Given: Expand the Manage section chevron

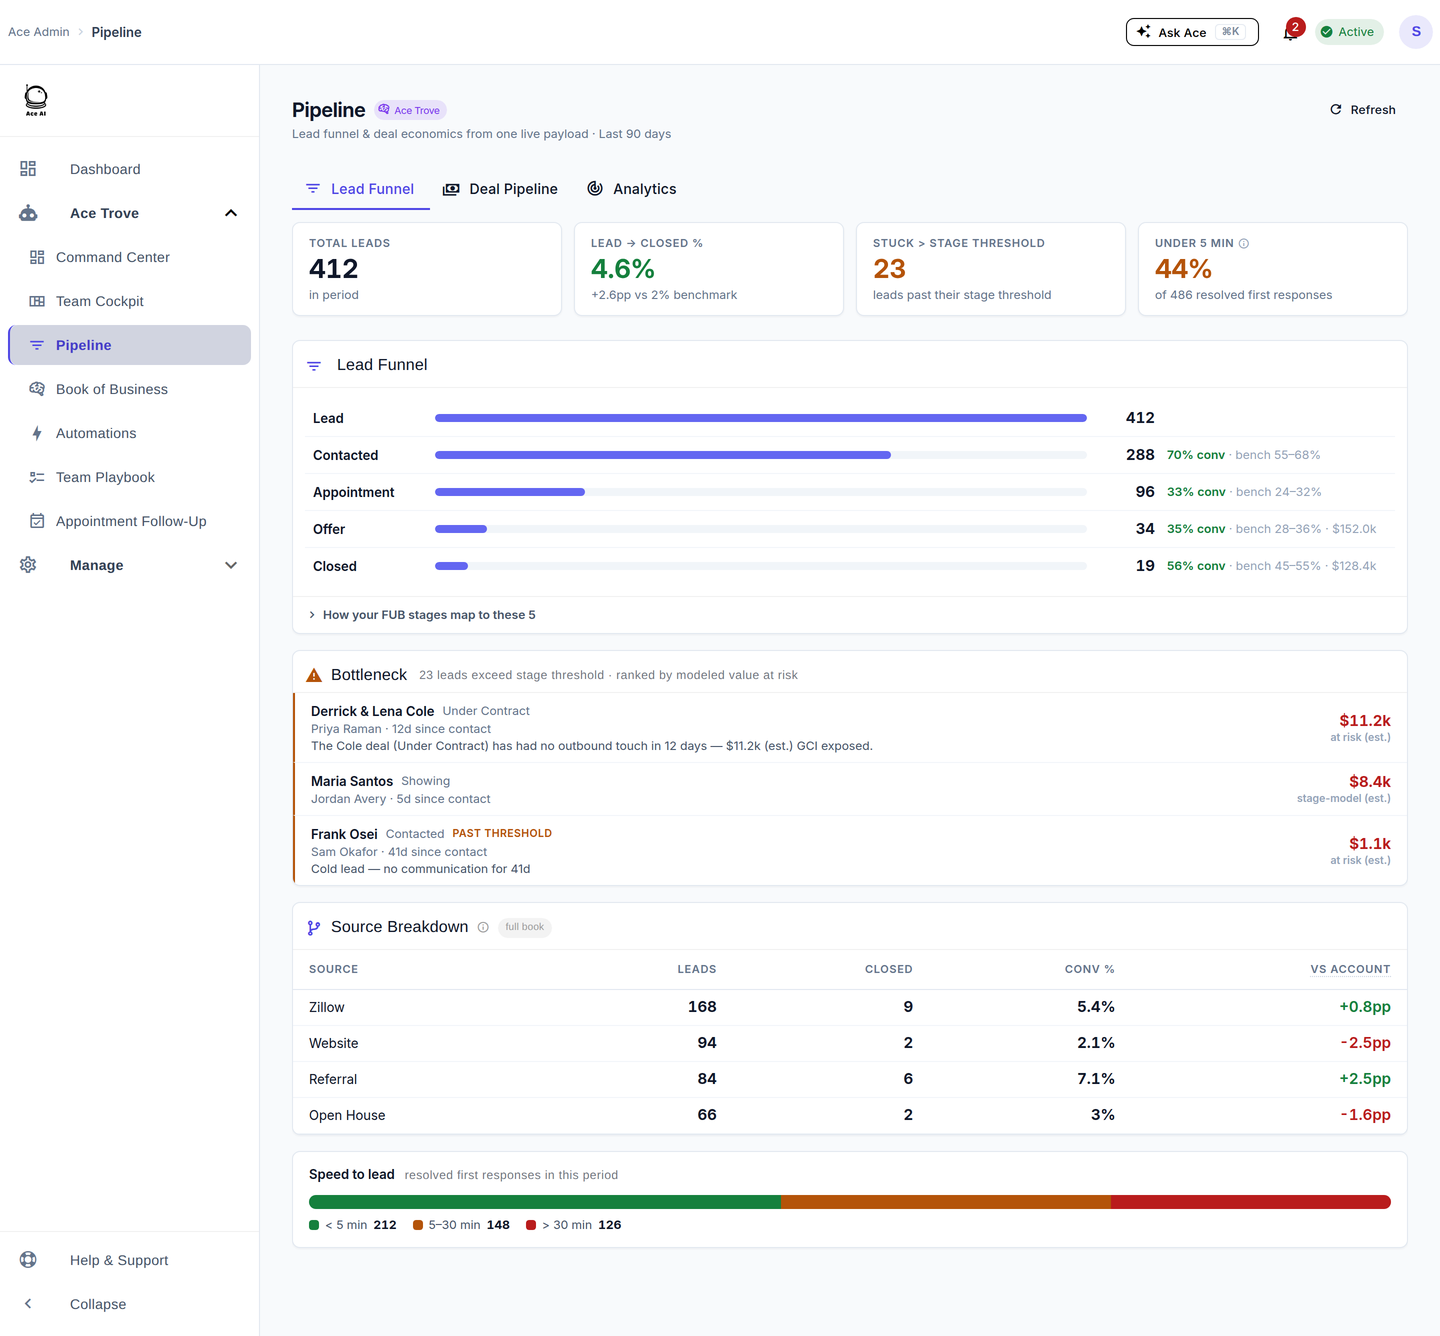Looking at the screenshot, I should click(231, 565).
